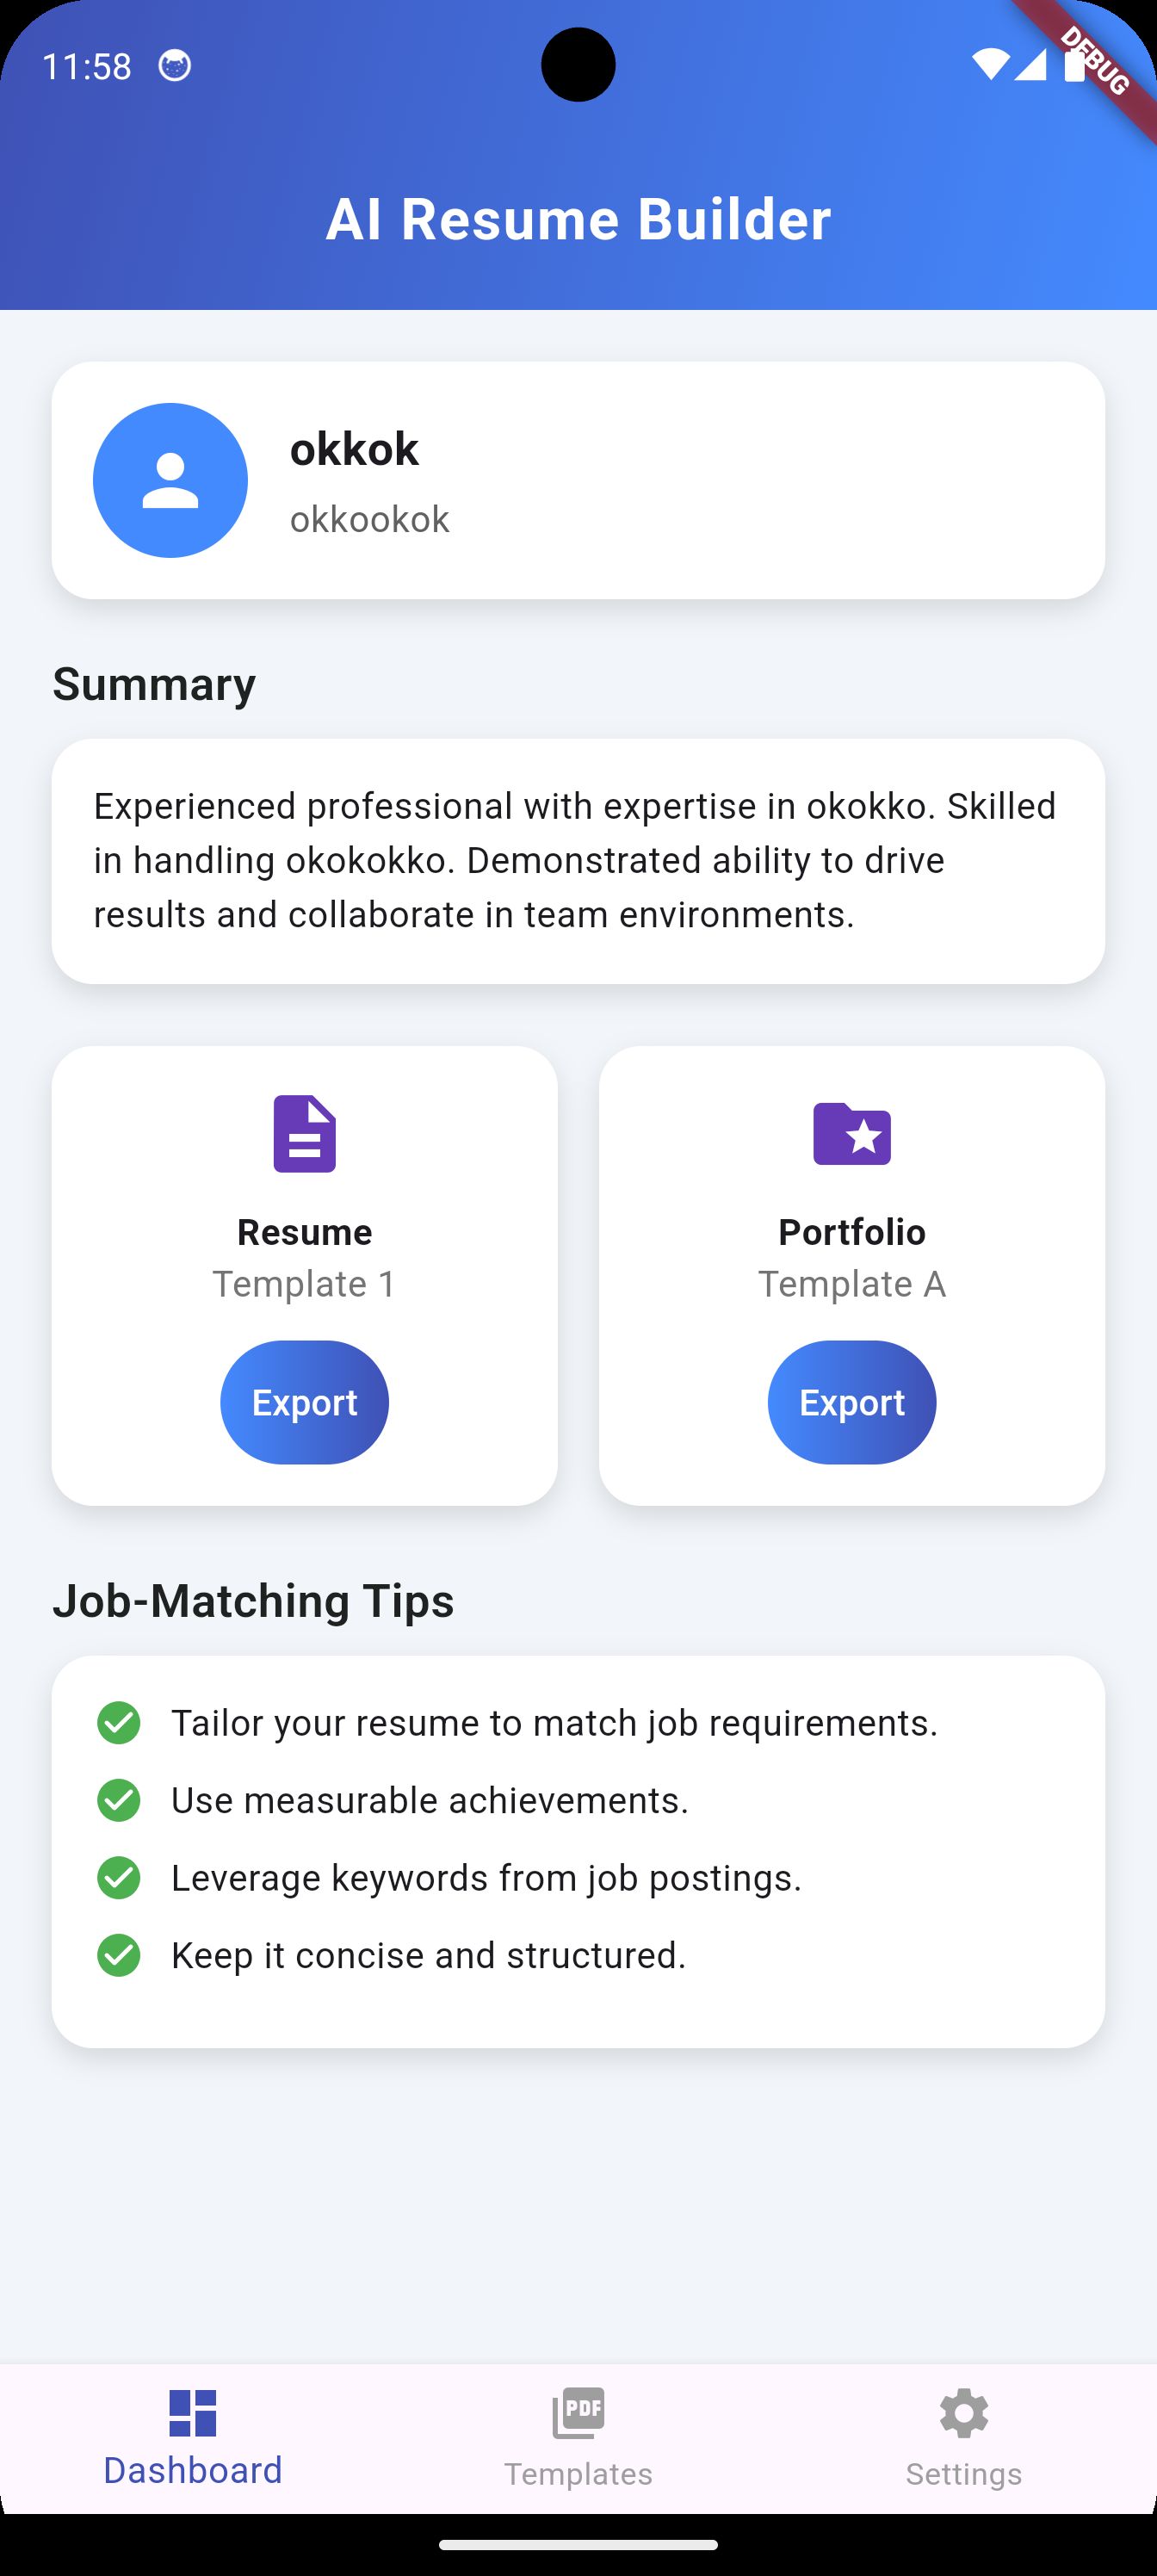Click the AI Resume Builder title
This screenshot has height=2576, width=1157.
pyautogui.click(x=578, y=219)
